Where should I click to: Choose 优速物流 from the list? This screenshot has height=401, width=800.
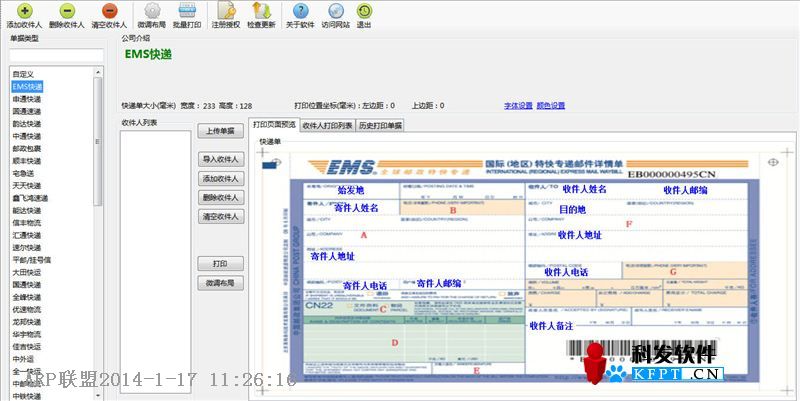tap(27, 309)
